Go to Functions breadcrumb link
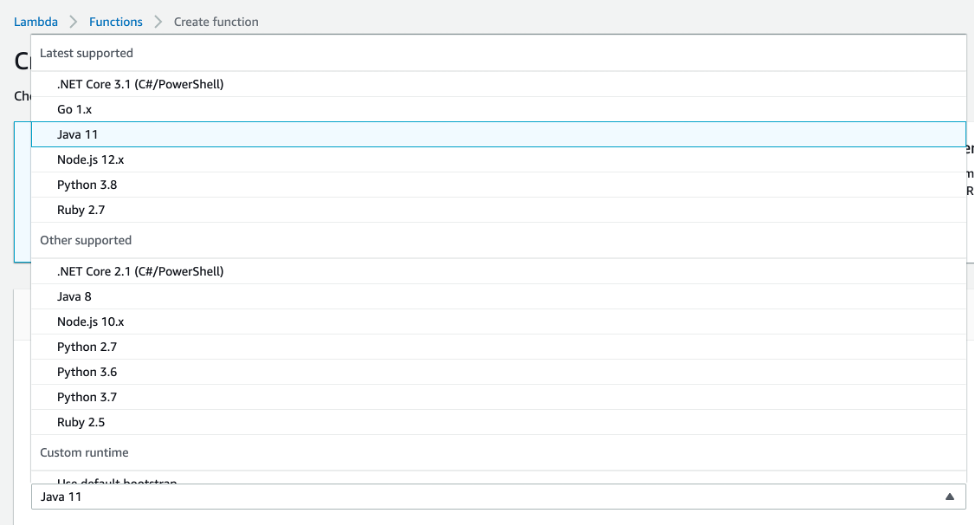Image resolution: width=974 pixels, height=525 pixels. point(116,22)
